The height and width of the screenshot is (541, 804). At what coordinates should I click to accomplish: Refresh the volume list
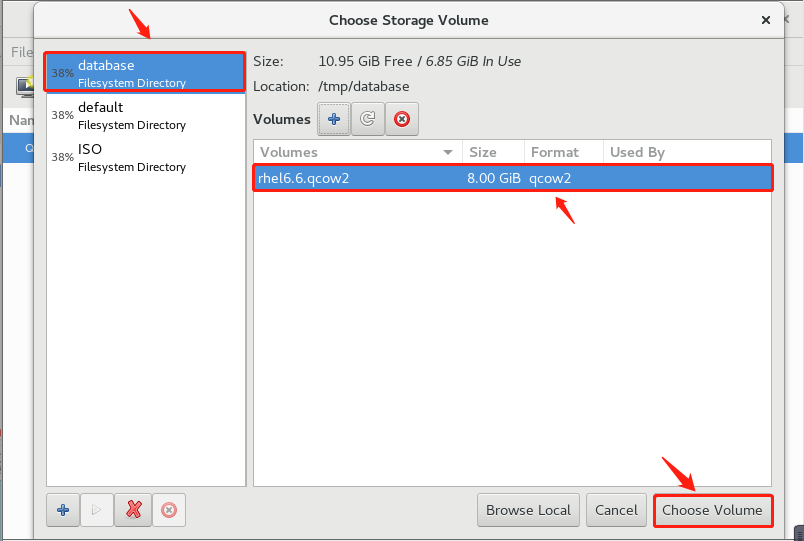point(368,119)
